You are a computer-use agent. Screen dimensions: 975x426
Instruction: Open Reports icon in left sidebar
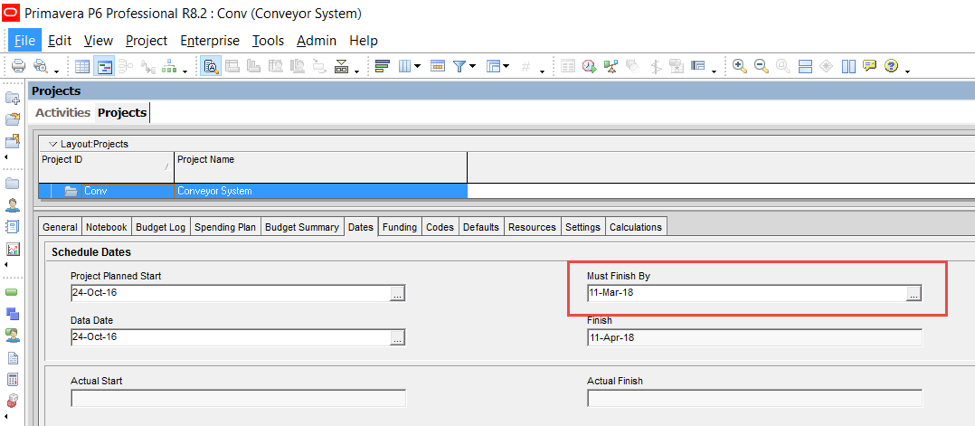[x=12, y=226]
